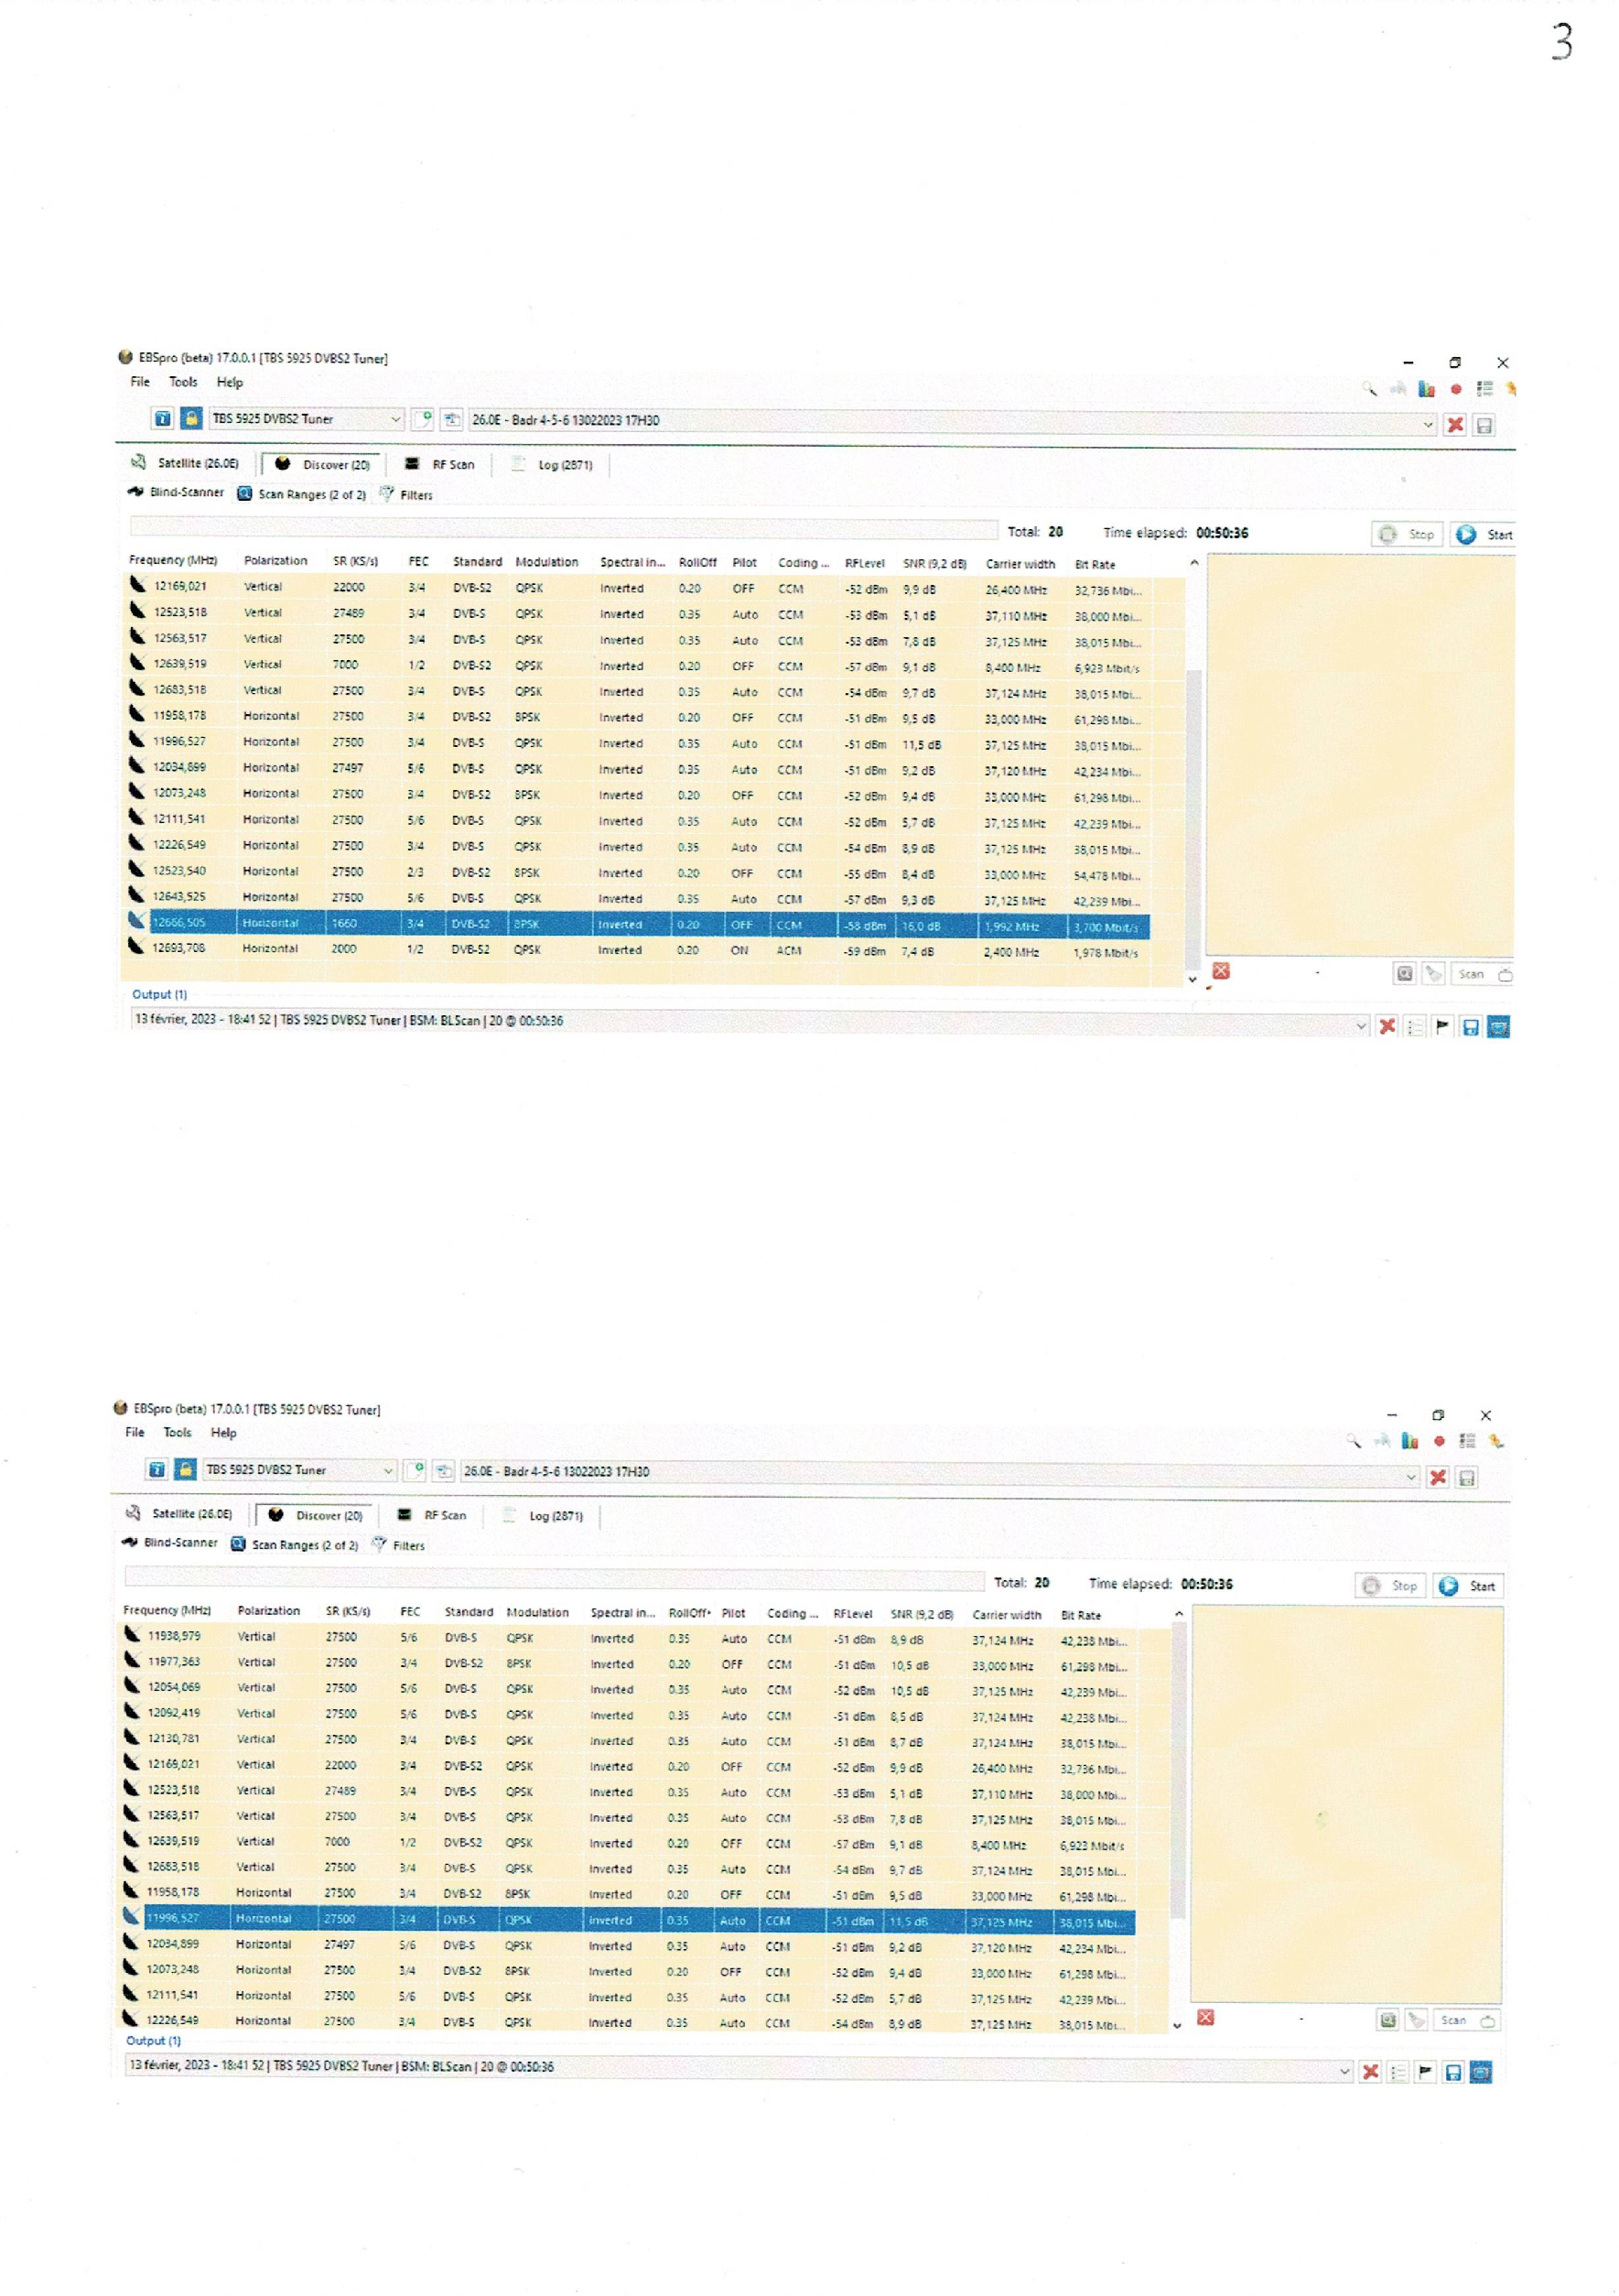Open satellite profile dropdown in lower EBSpro window
This screenshot has height=2296, width=1619.
point(940,1474)
